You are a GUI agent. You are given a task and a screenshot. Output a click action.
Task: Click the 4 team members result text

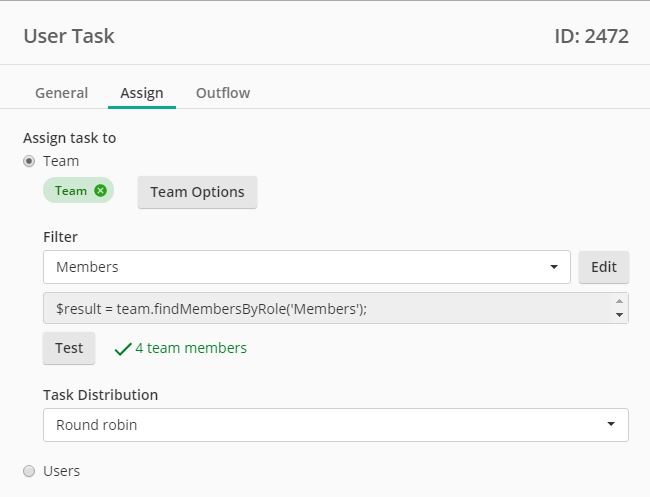pyautogui.click(x=191, y=348)
